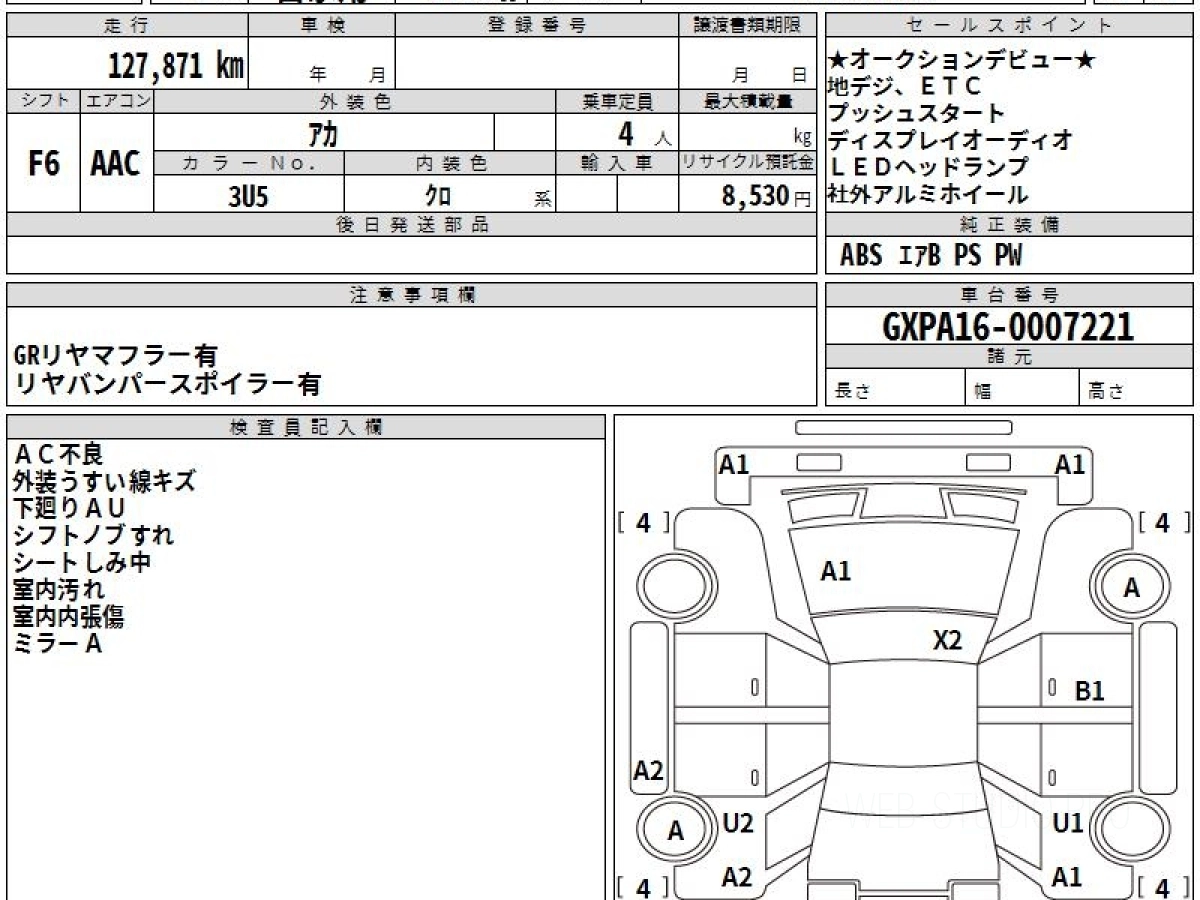Click the 後日発送部品 header bar
The height and width of the screenshot is (900, 1200).
[x=412, y=225]
